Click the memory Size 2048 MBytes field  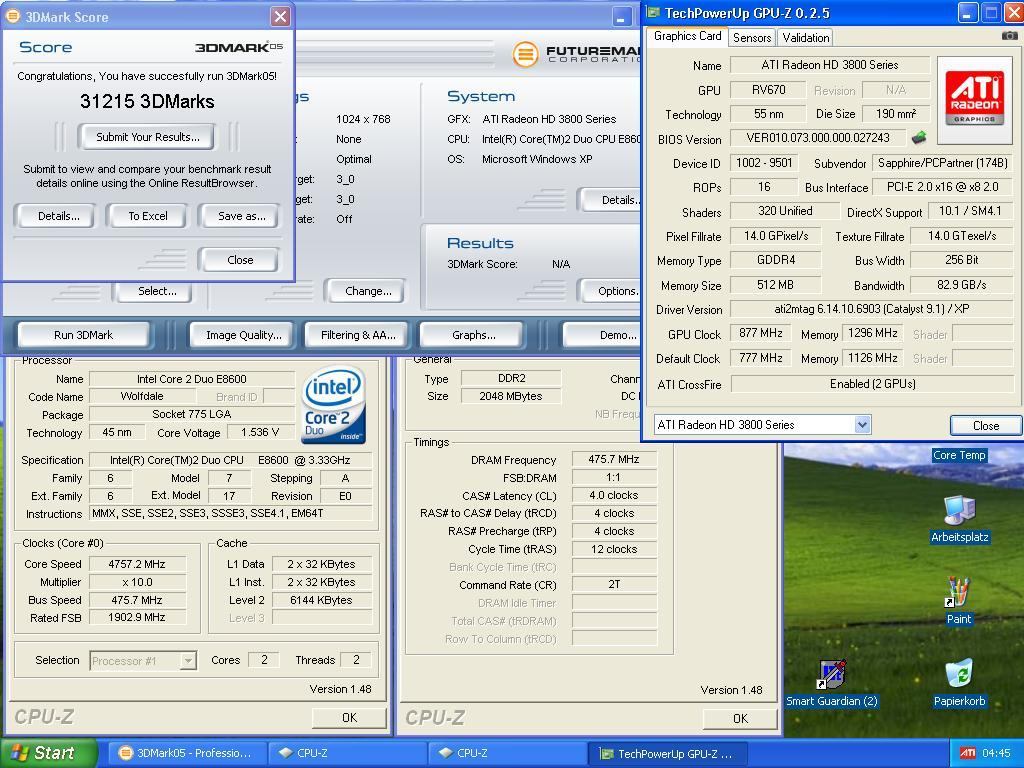[511, 396]
